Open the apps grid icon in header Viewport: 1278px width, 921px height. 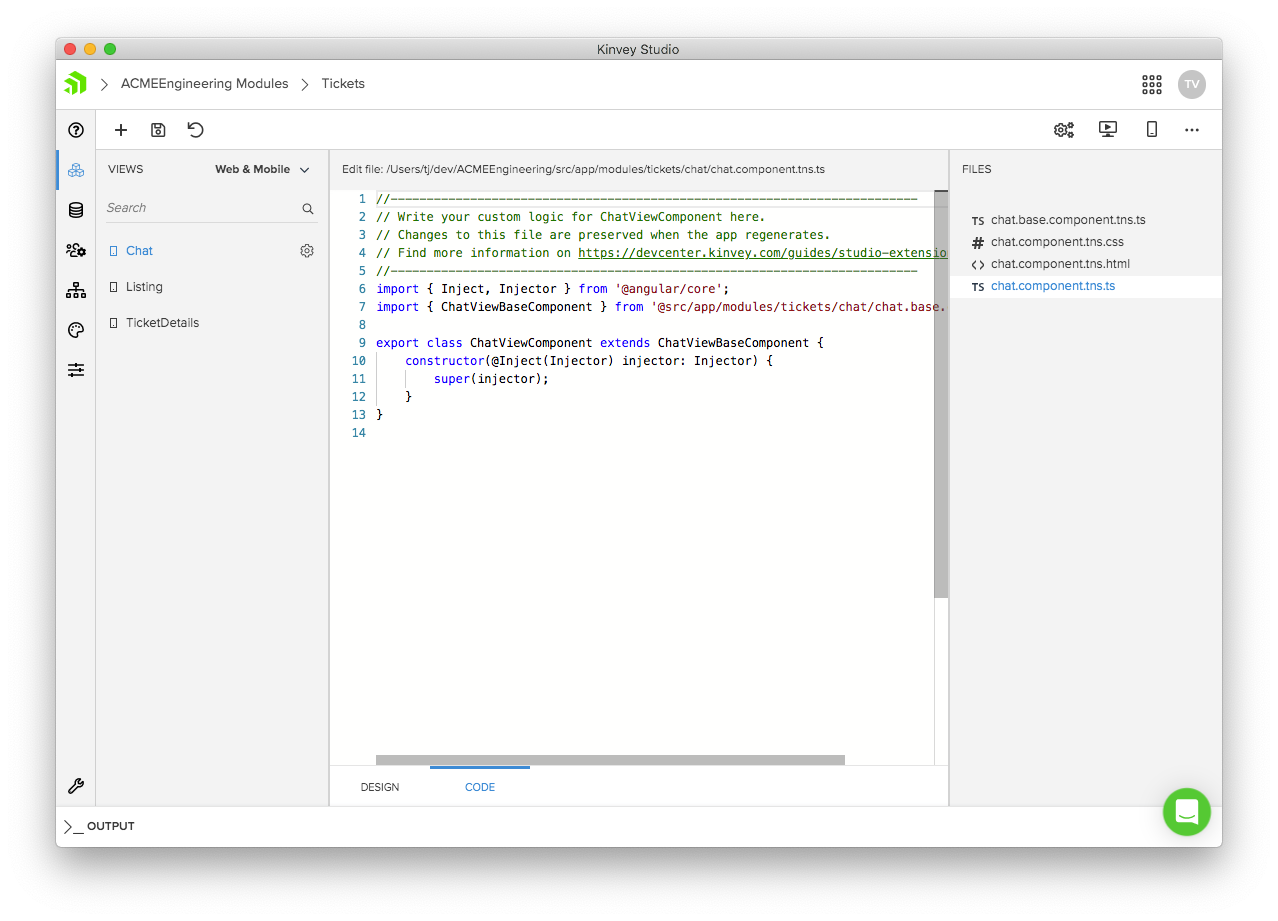click(x=1151, y=84)
